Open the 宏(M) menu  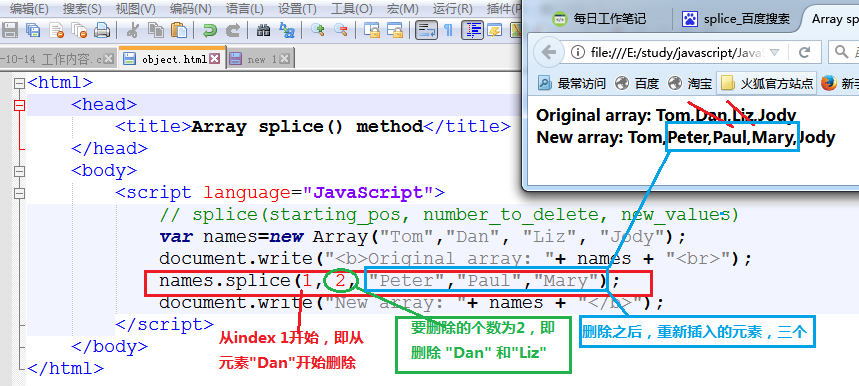click(403, 8)
